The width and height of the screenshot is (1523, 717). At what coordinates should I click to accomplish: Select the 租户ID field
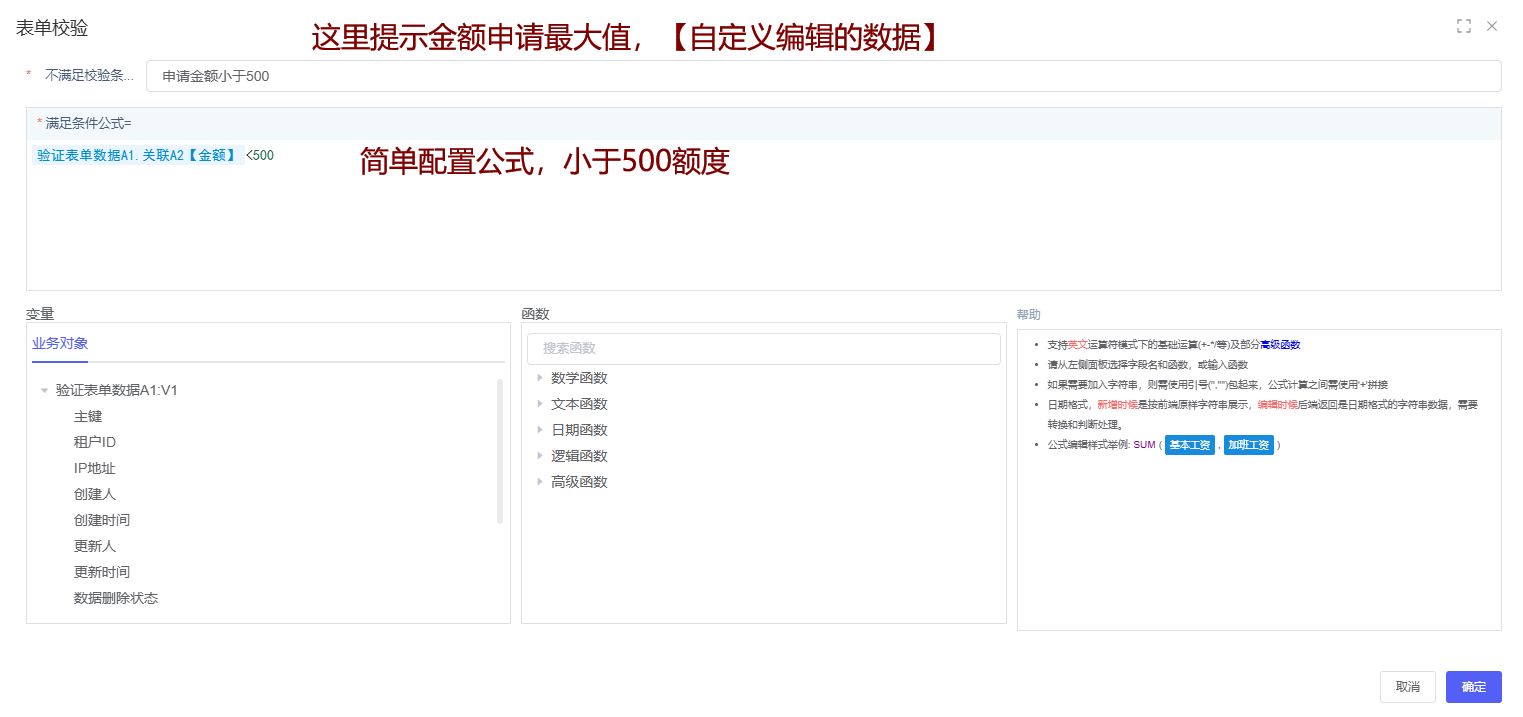(x=94, y=443)
